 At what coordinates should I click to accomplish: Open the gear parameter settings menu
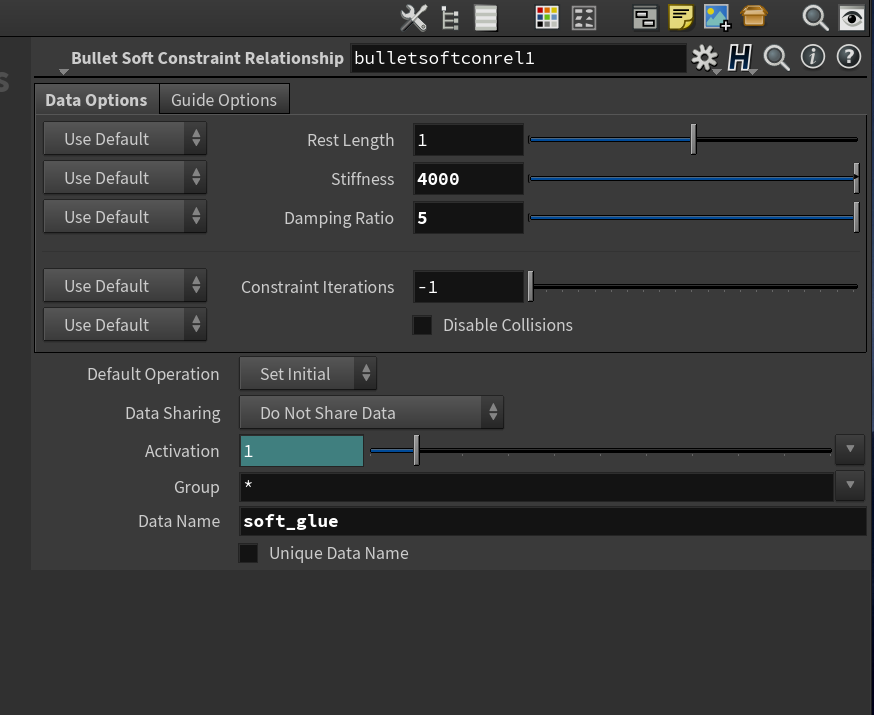(705, 58)
